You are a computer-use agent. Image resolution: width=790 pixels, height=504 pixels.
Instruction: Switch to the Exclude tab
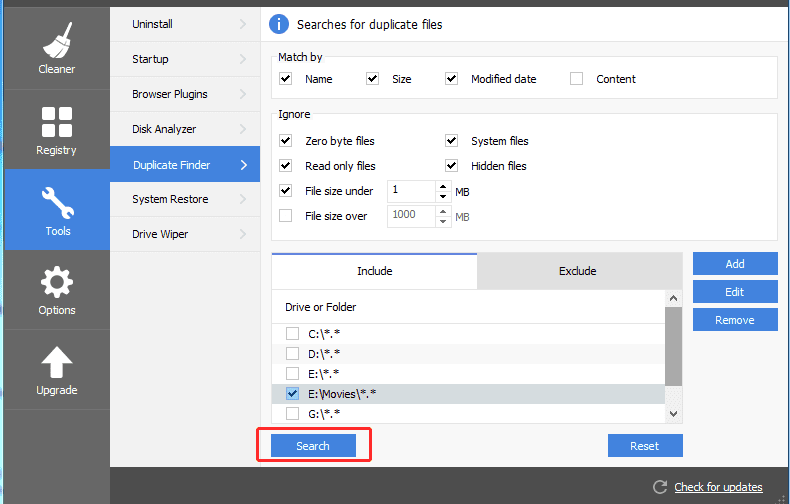tap(578, 271)
